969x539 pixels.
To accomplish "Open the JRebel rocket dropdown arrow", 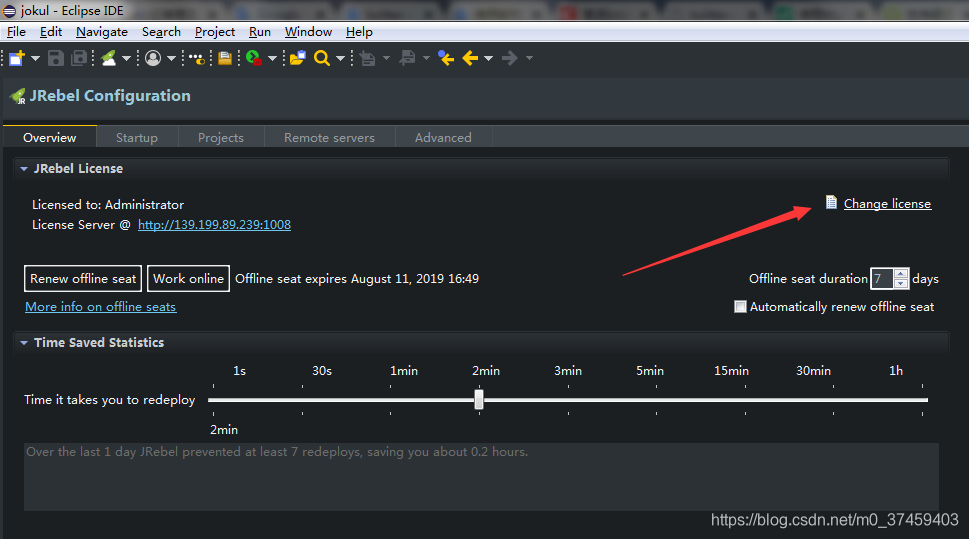I will 126,59.
